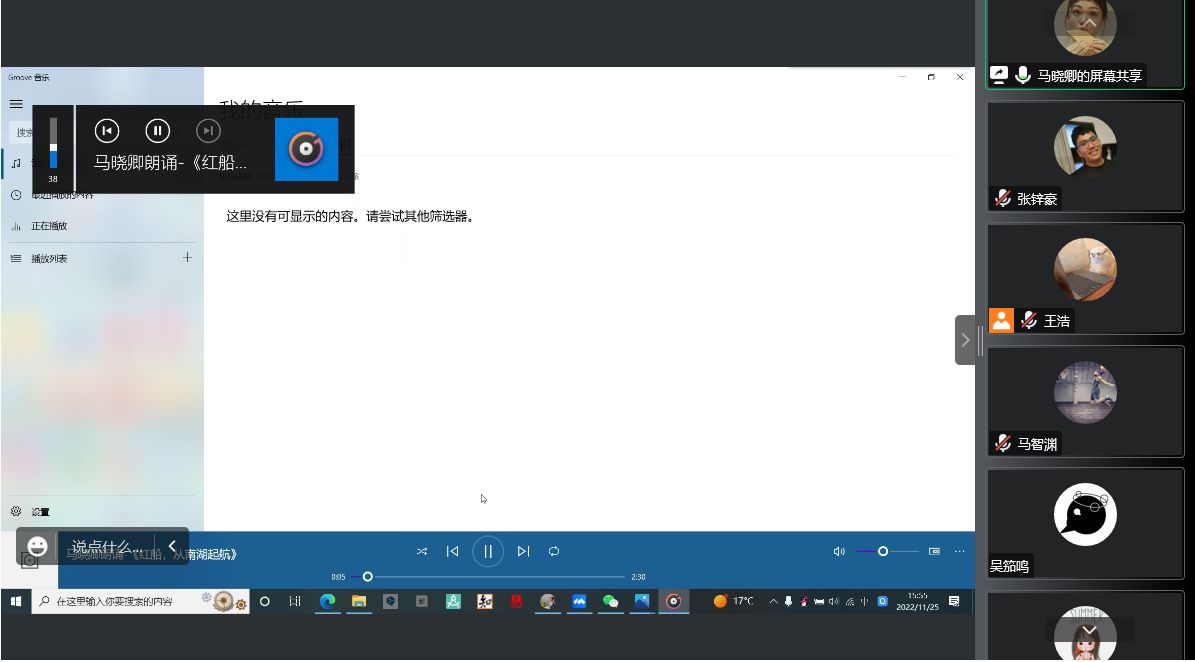Click previous track in media overlay popup
Viewport: 1195px width, 662px height.
pos(107,130)
